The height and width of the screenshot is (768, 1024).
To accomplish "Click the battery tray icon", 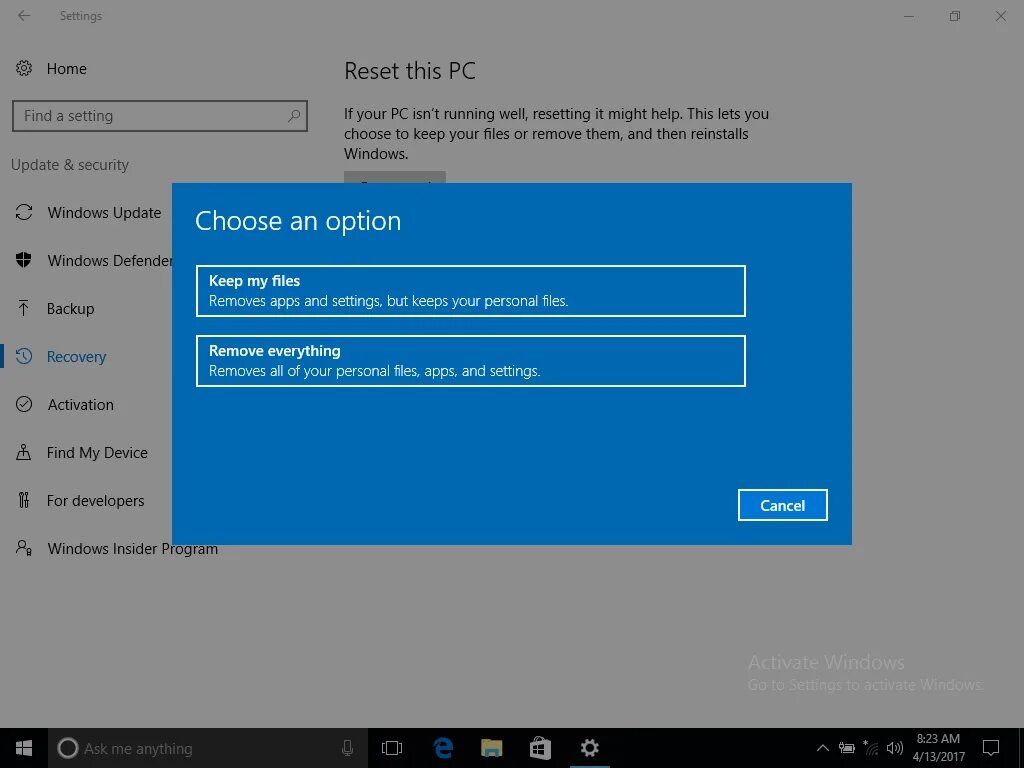I will coord(847,748).
